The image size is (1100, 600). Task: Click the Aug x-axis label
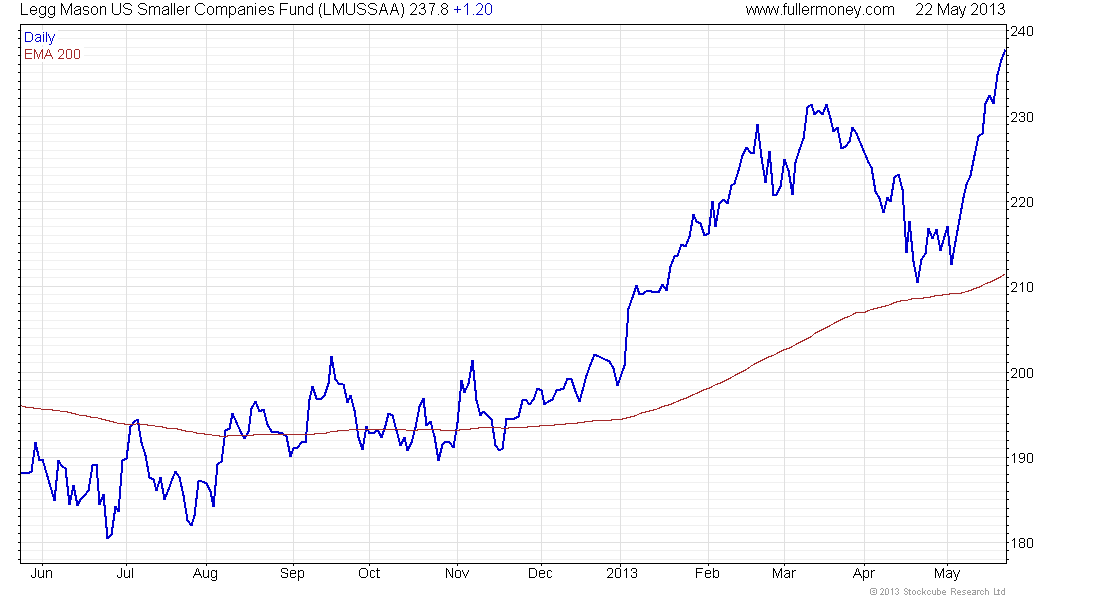click(205, 574)
